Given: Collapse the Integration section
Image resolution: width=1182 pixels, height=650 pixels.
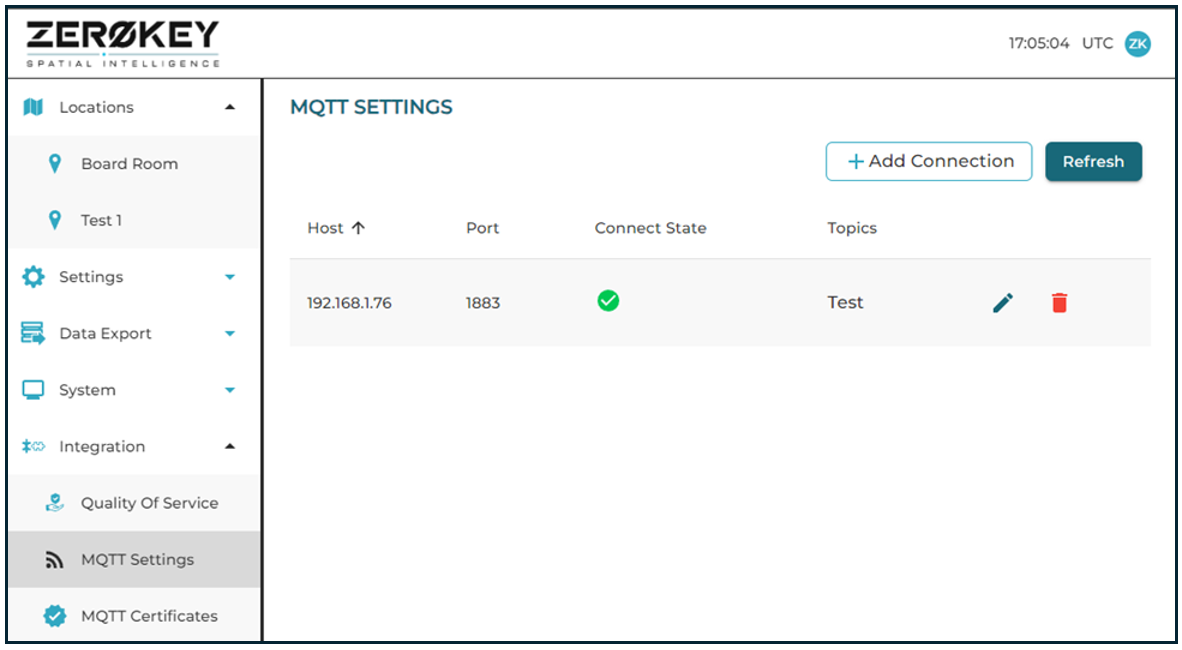Looking at the screenshot, I should [228, 446].
